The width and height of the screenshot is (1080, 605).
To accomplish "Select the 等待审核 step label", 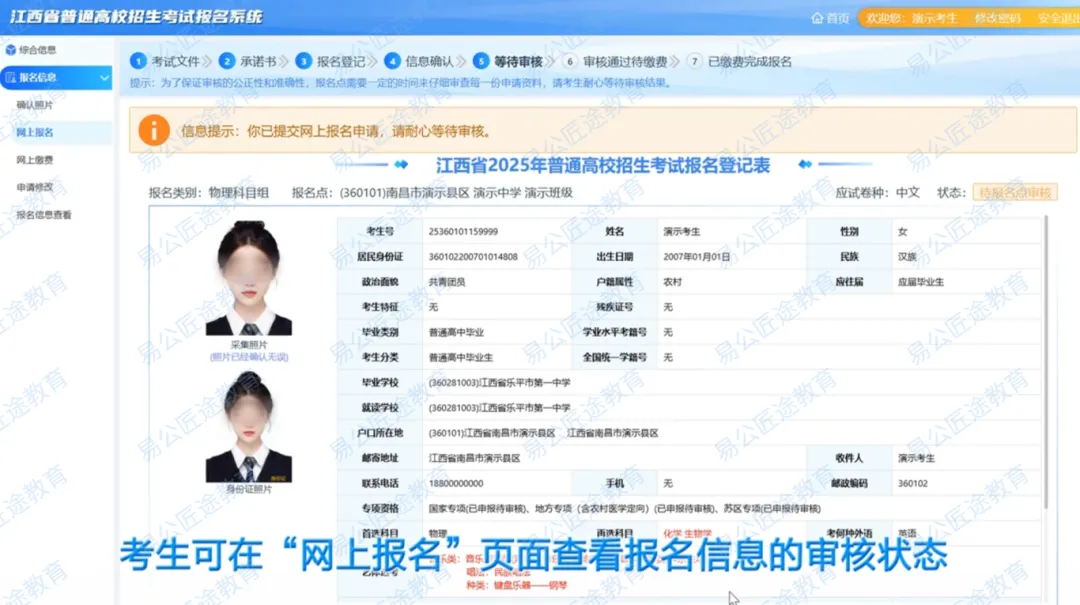I will point(519,61).
